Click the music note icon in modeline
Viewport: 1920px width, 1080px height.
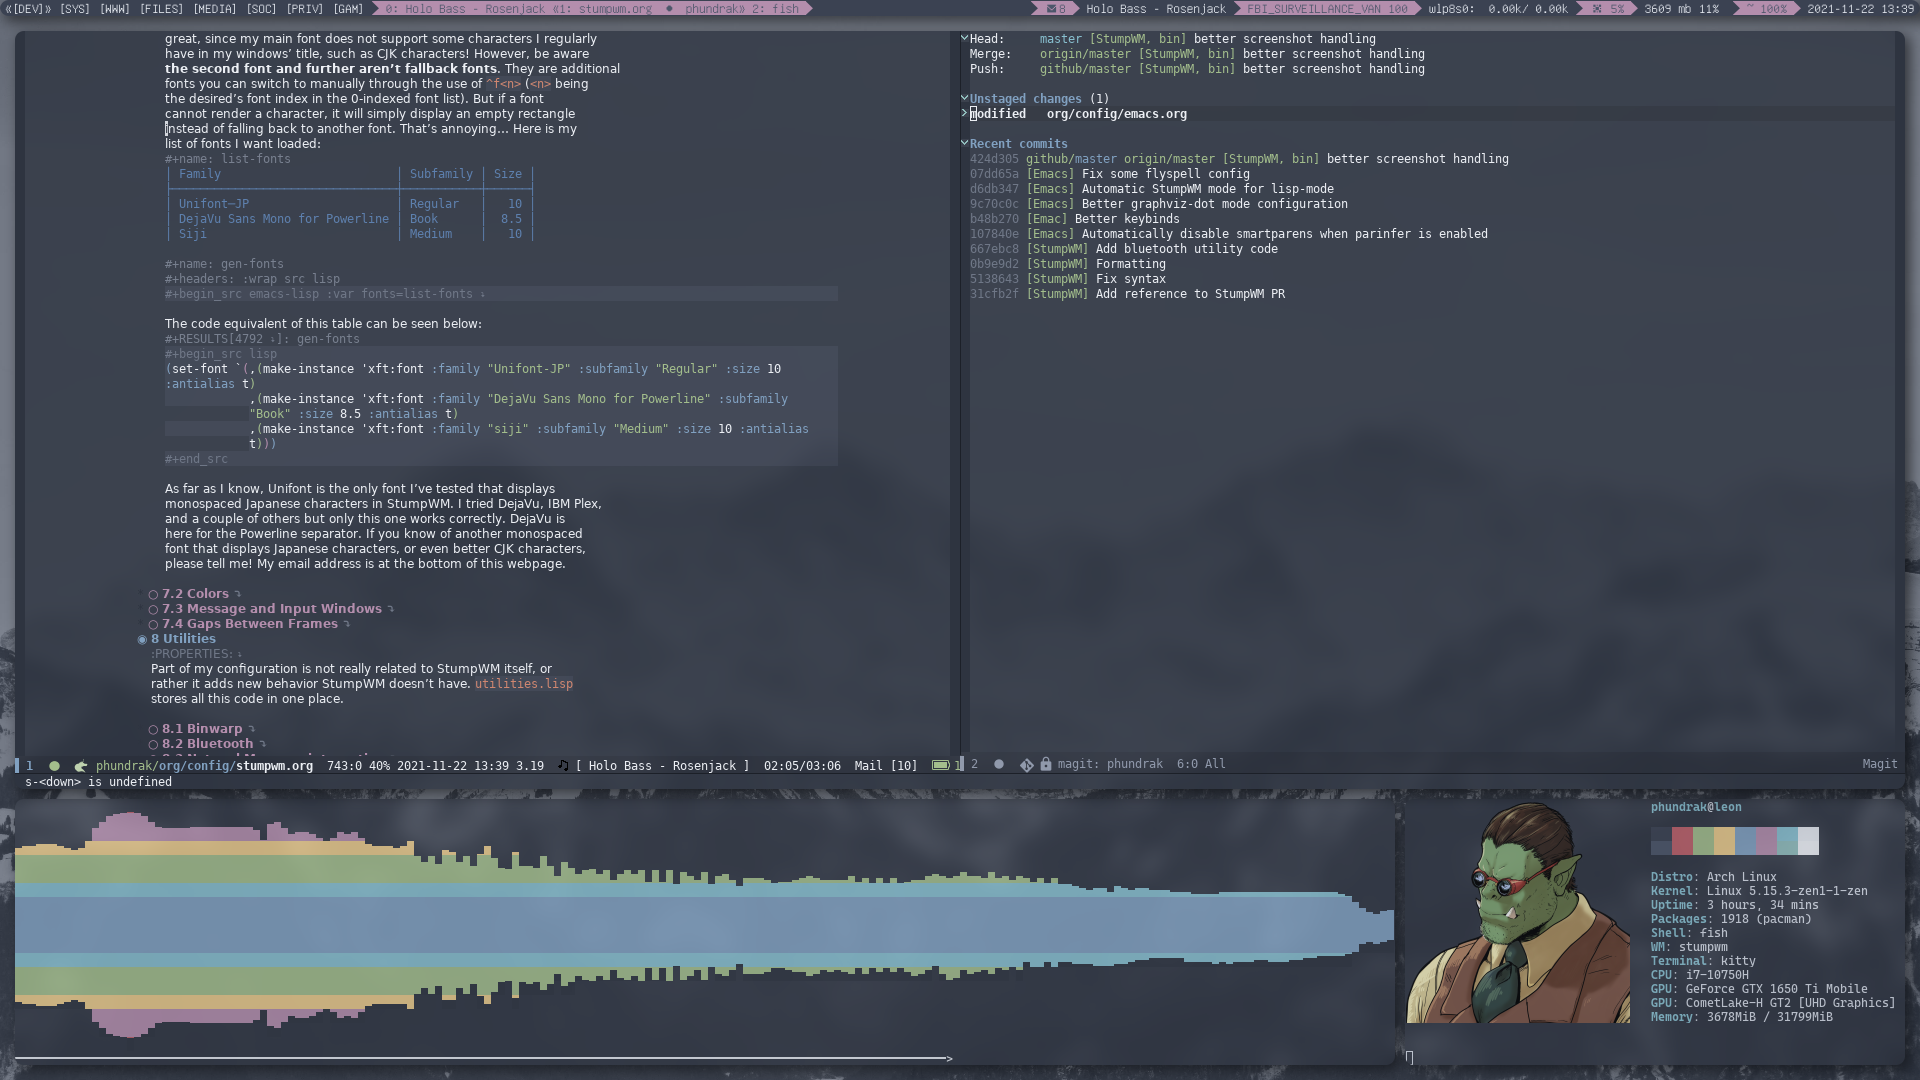(559, 765)
